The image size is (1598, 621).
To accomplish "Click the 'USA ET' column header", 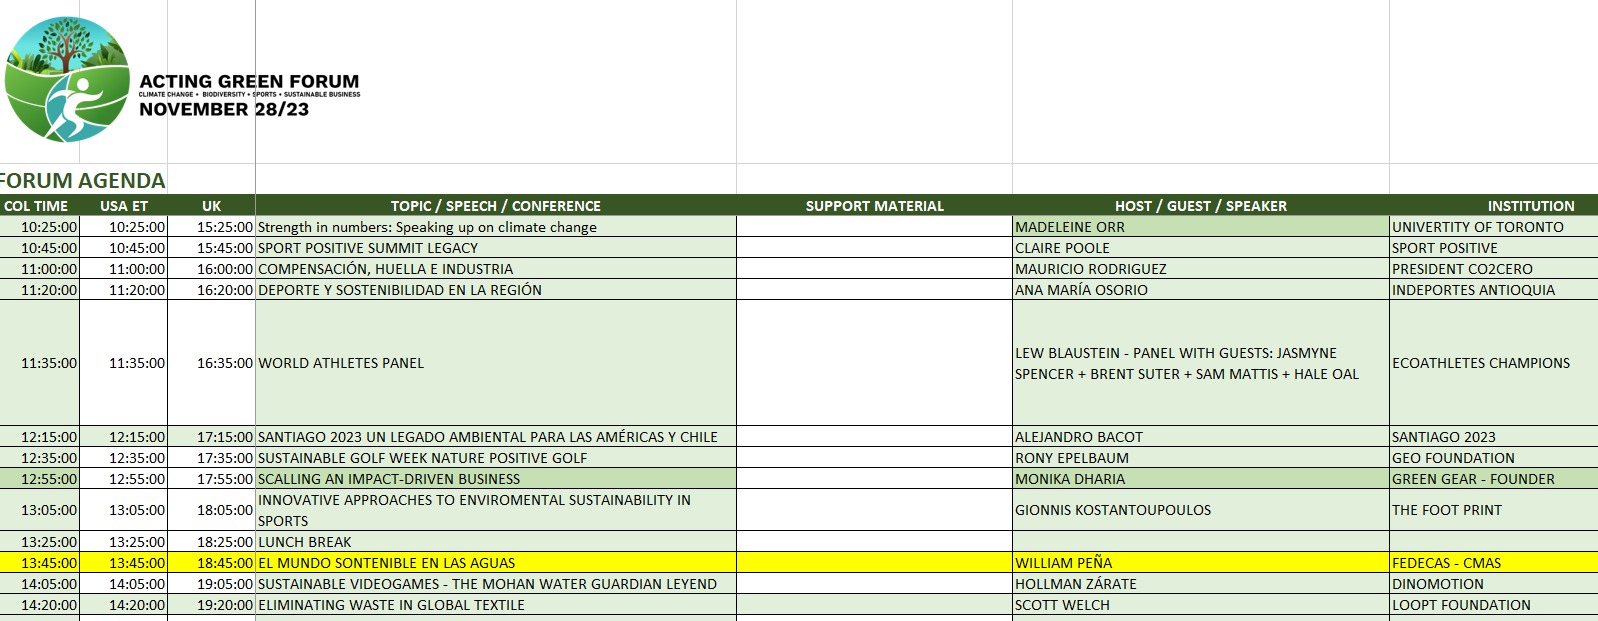I will (x=124, y=206).
